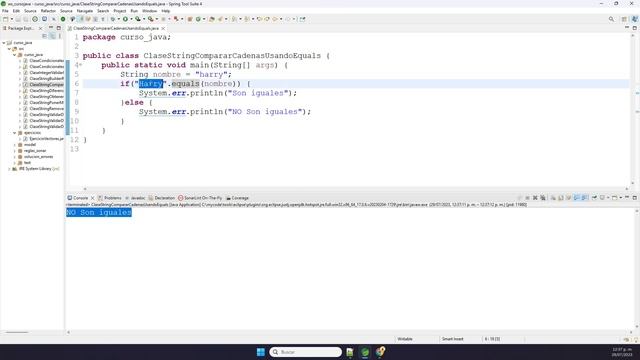Open the Navigate menu
Image resolution: width=640 pixels, height=360 pixels.
point(84,11)
